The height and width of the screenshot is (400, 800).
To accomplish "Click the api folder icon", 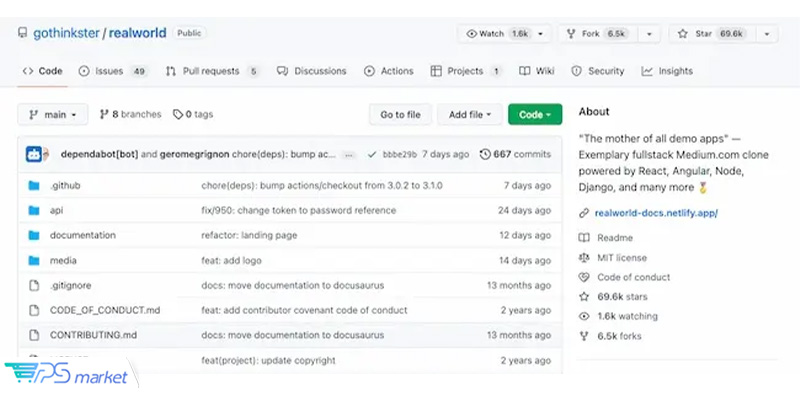I will click(34, 210).
